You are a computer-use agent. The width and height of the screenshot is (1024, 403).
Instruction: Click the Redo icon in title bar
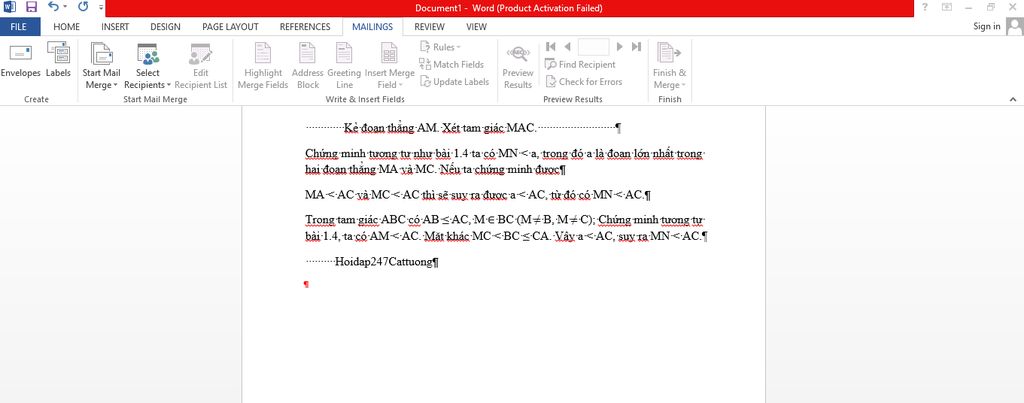[x=83, y=7]
